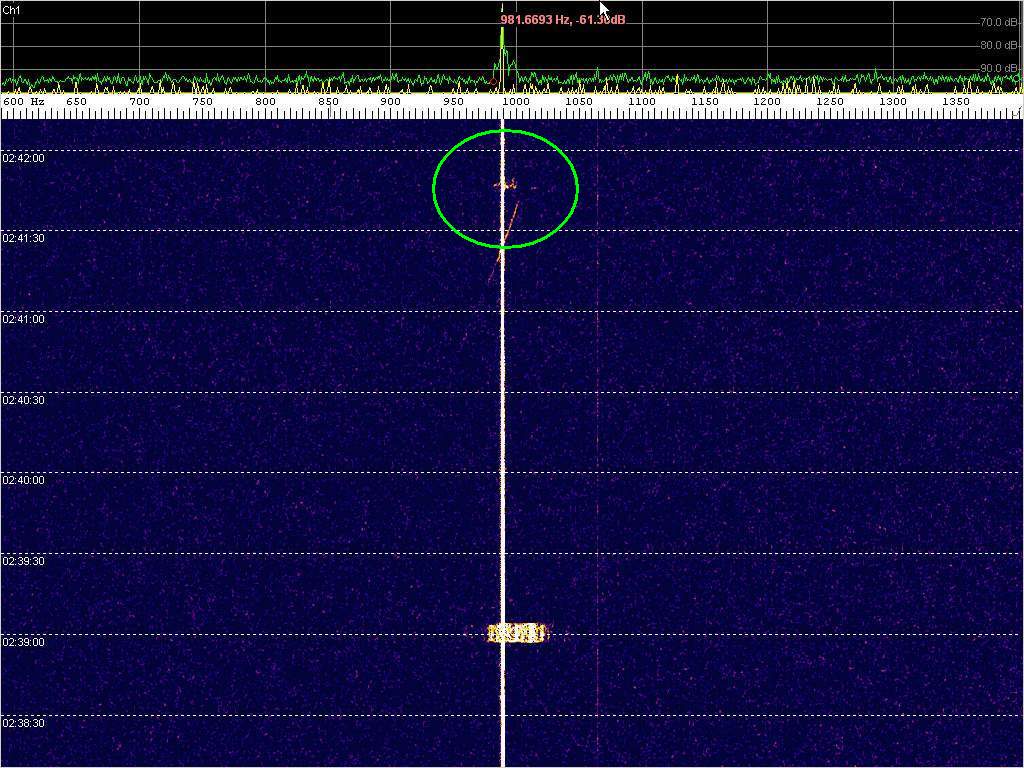Click the 800 Hz mark on frequency ruler
This screenshot has height=768, width=1024.
265,102
